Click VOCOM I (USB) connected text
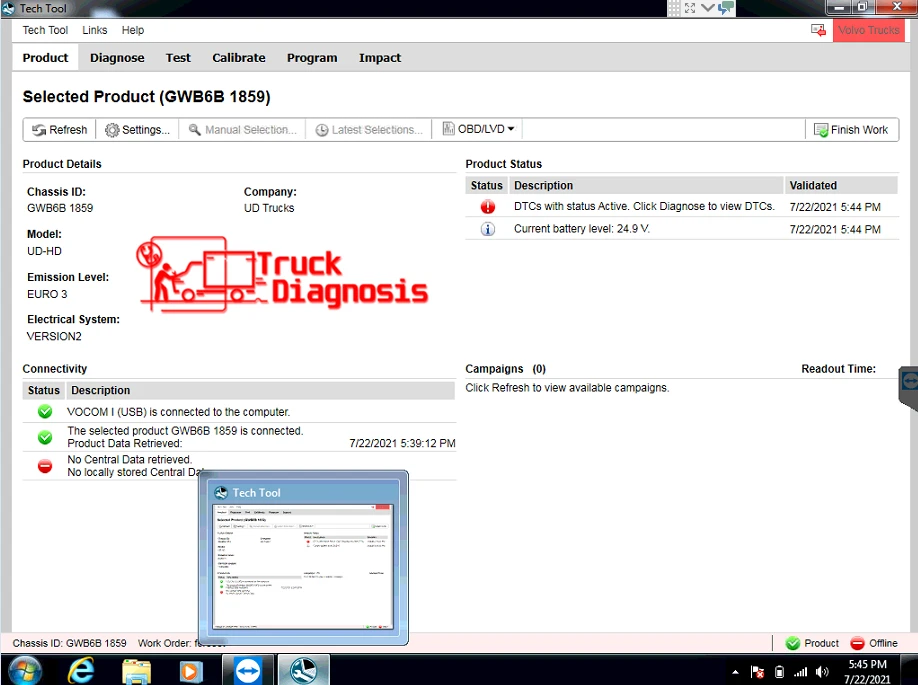The image size is (918, 685). coord(178,412)
